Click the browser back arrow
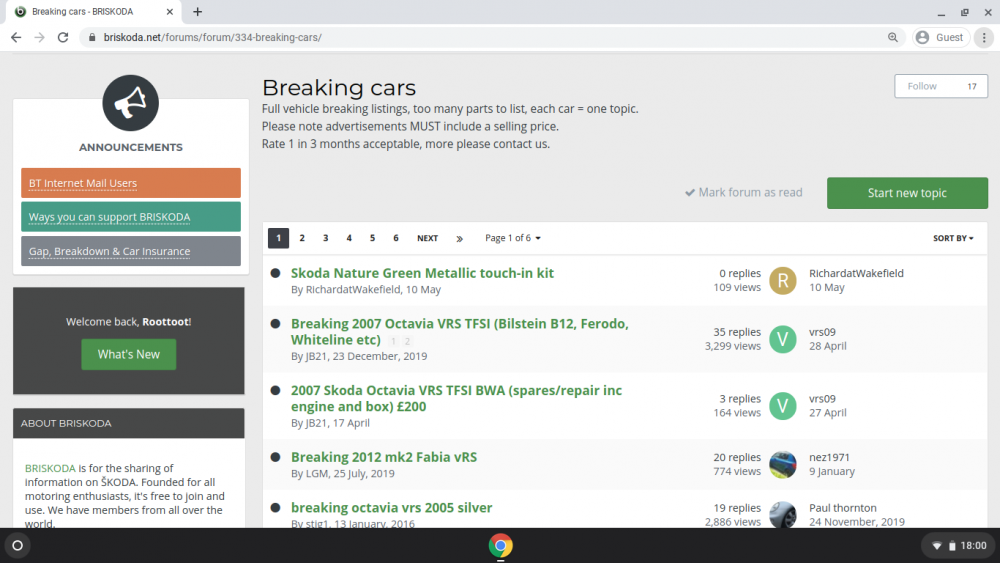This screenshot has height=563, width=1000. tap(16, 38)
